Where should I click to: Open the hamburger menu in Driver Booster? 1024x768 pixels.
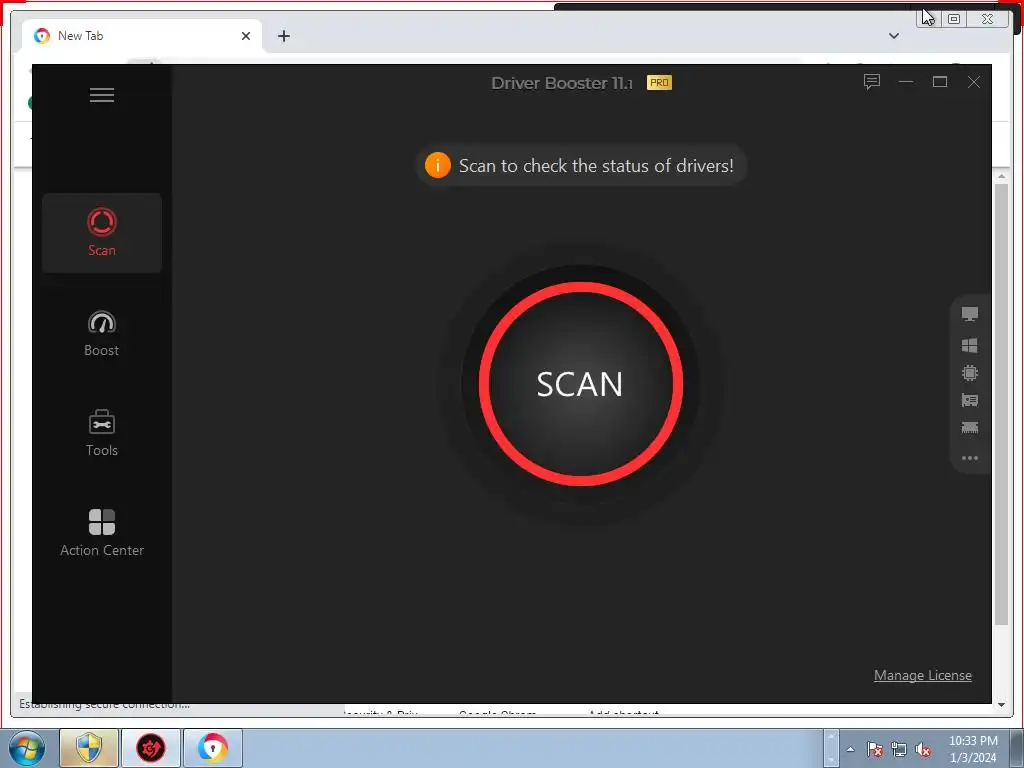coord(102,95)
